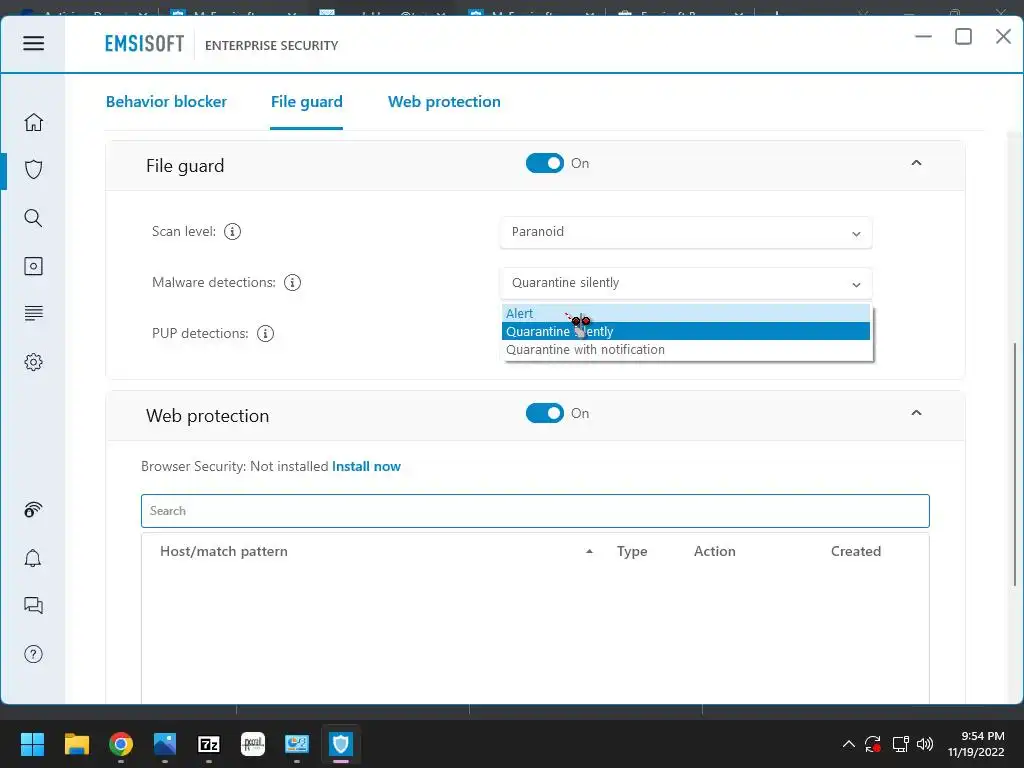Switch to Behavior blocker tab
This screenshot has height=768, width=1024.
pos(167,102)
